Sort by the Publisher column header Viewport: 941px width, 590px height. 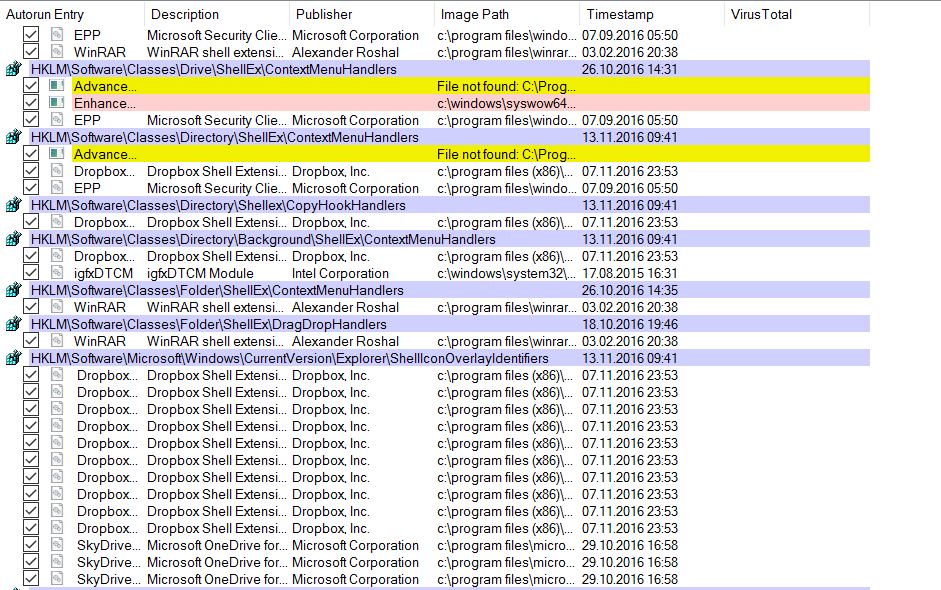tap(362, 14)
